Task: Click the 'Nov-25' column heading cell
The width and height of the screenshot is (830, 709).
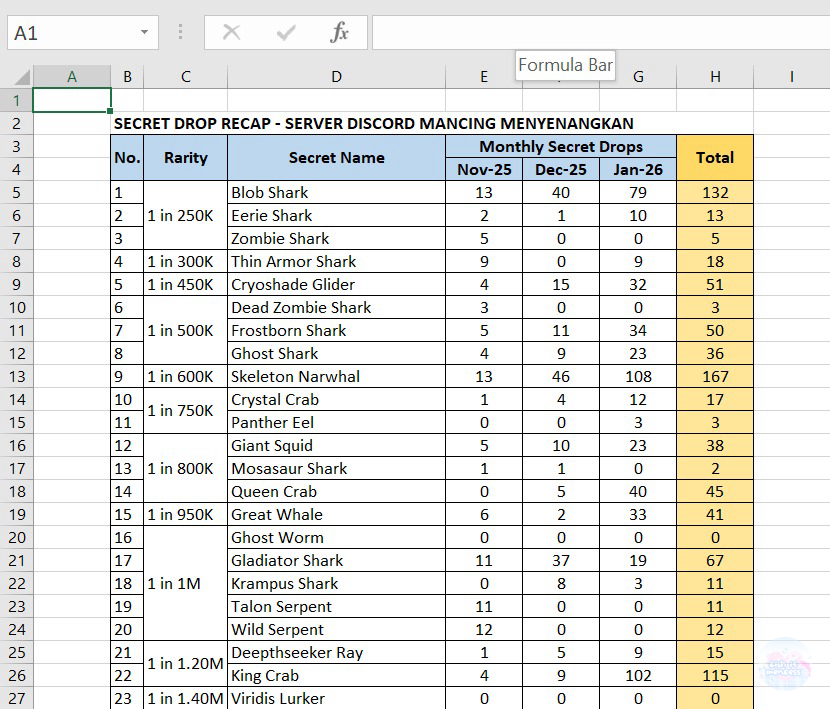Action: click(x=484, y=169)
